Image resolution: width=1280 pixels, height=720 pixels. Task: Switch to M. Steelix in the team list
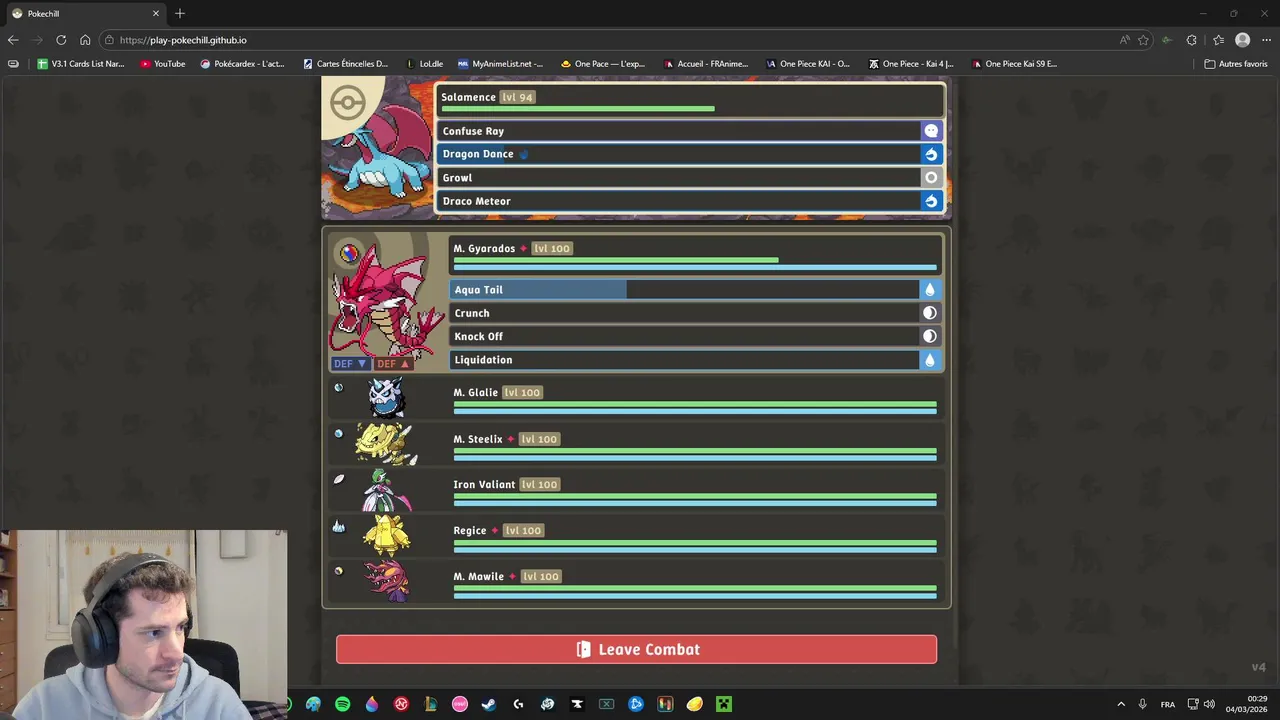(x=636, y=444)
